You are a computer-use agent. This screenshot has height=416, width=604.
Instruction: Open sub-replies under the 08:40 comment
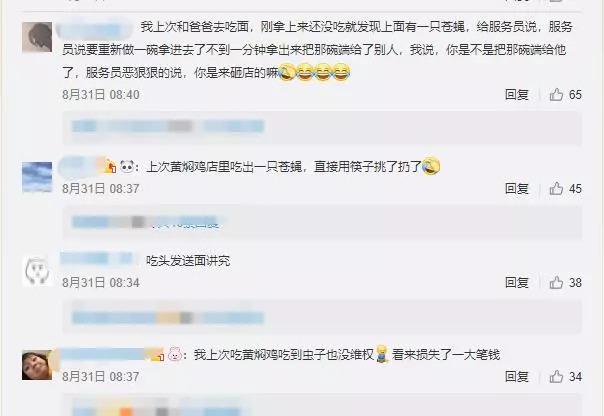pos(322,128)
